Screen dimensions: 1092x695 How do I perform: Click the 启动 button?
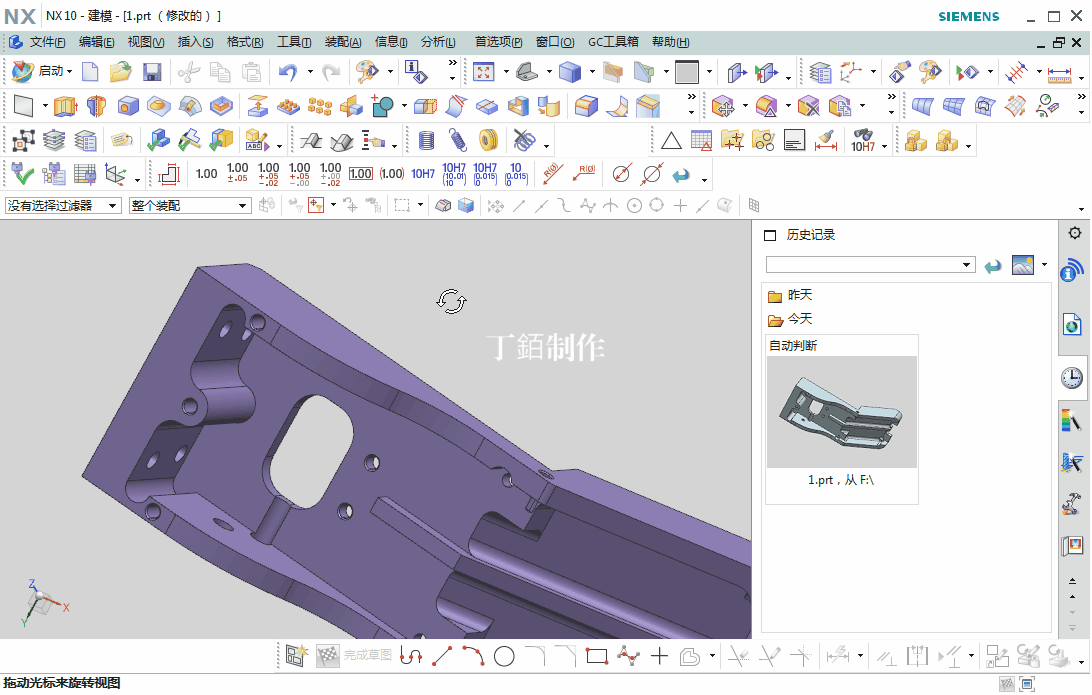[x=42, y=72]
